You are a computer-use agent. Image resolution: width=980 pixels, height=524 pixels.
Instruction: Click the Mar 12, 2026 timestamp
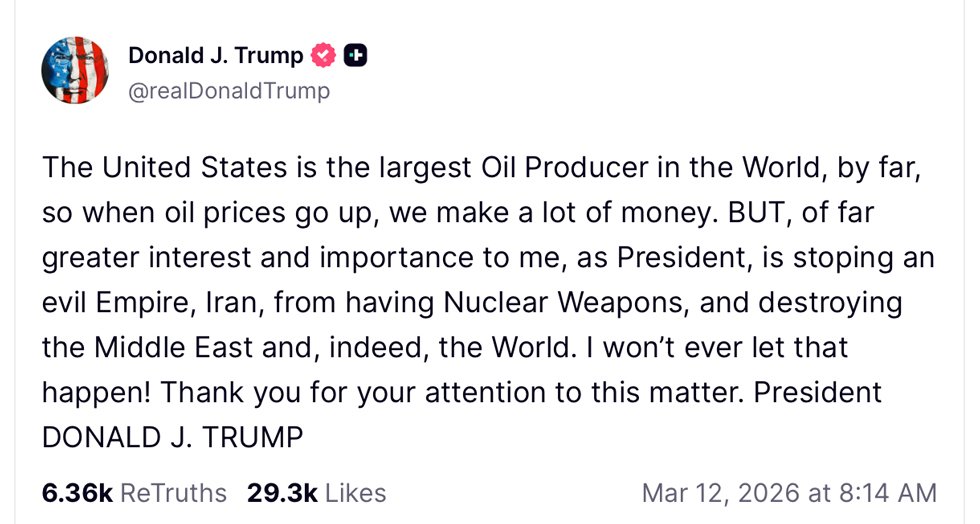click(x=788, y=493)
